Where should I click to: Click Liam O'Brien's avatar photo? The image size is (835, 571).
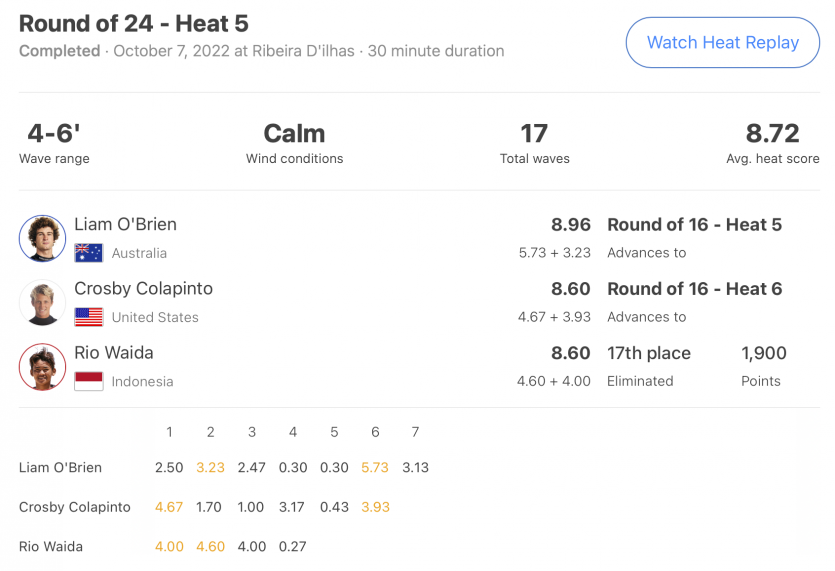[42, 238]
